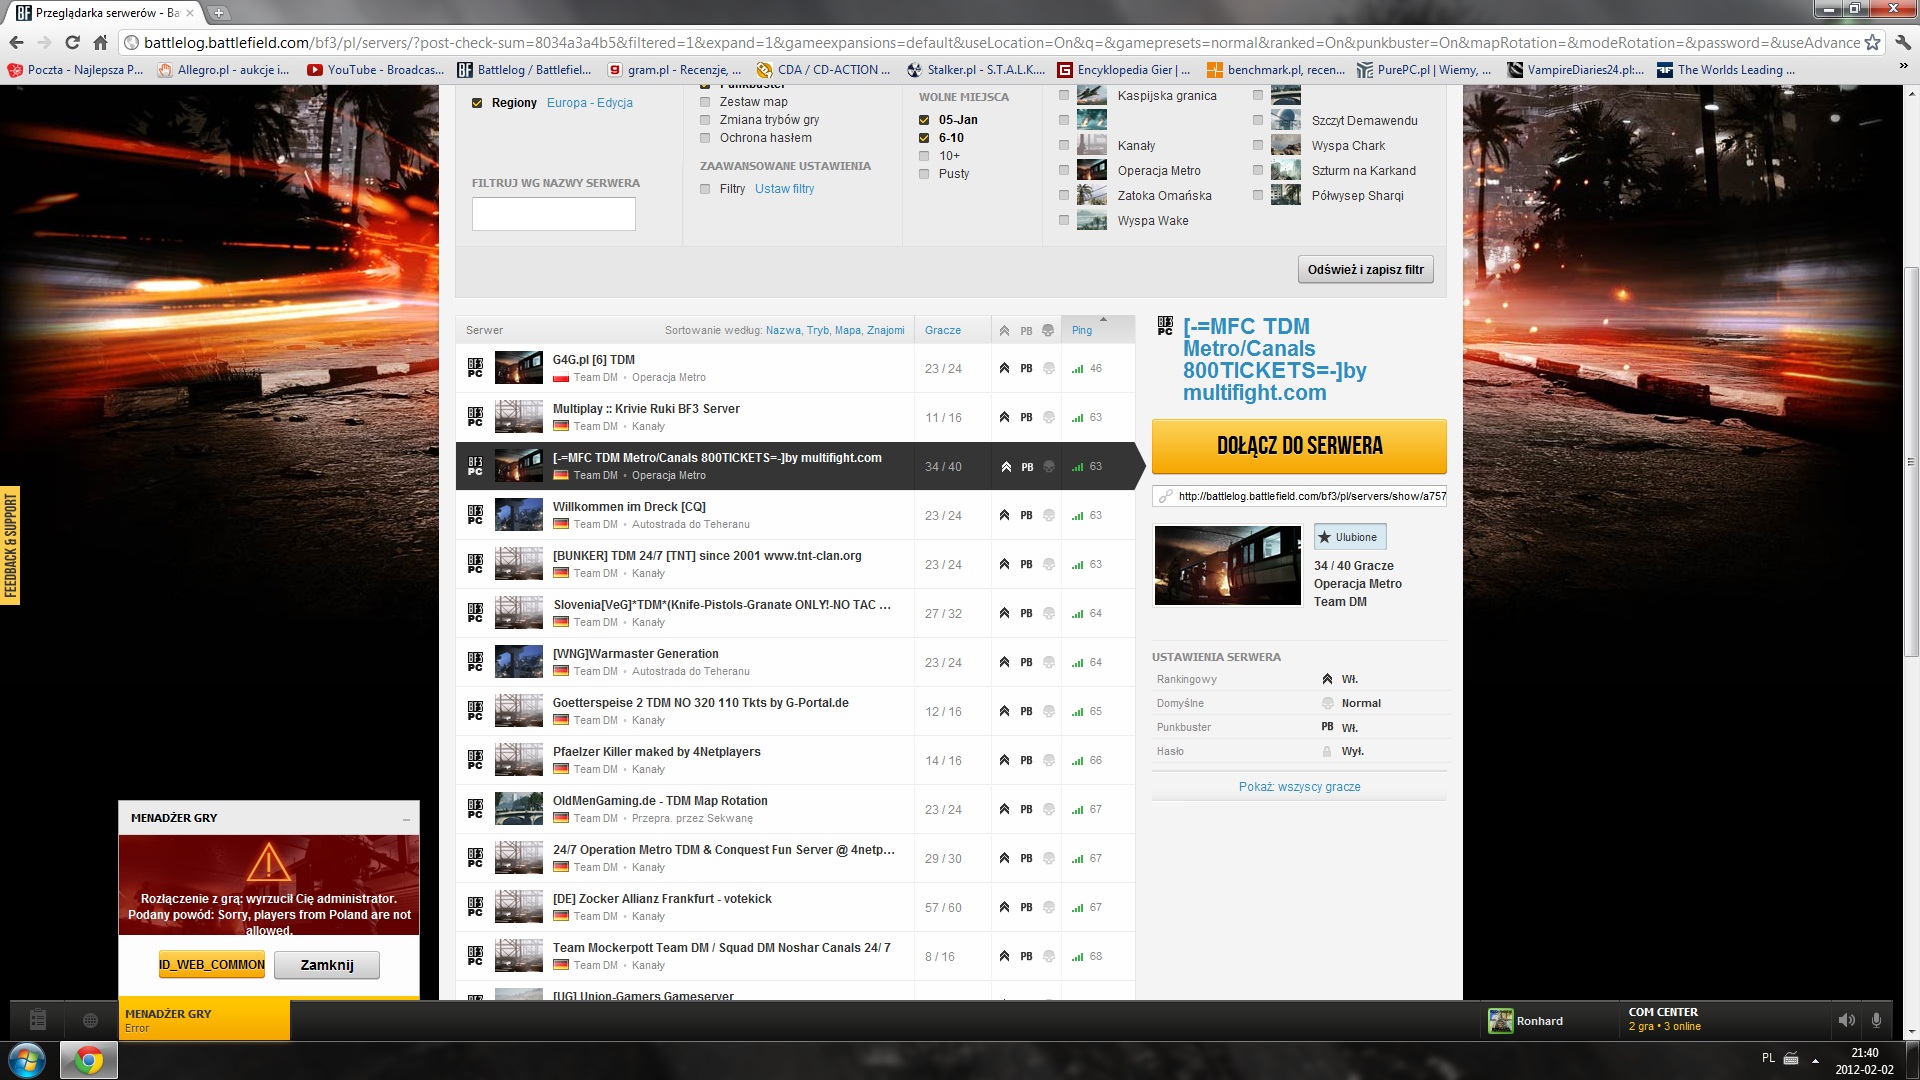Viewport: 1920px width, 1080px height.
Task: Select Operacja Metro map checkbox
Action: click(1064, 171)
